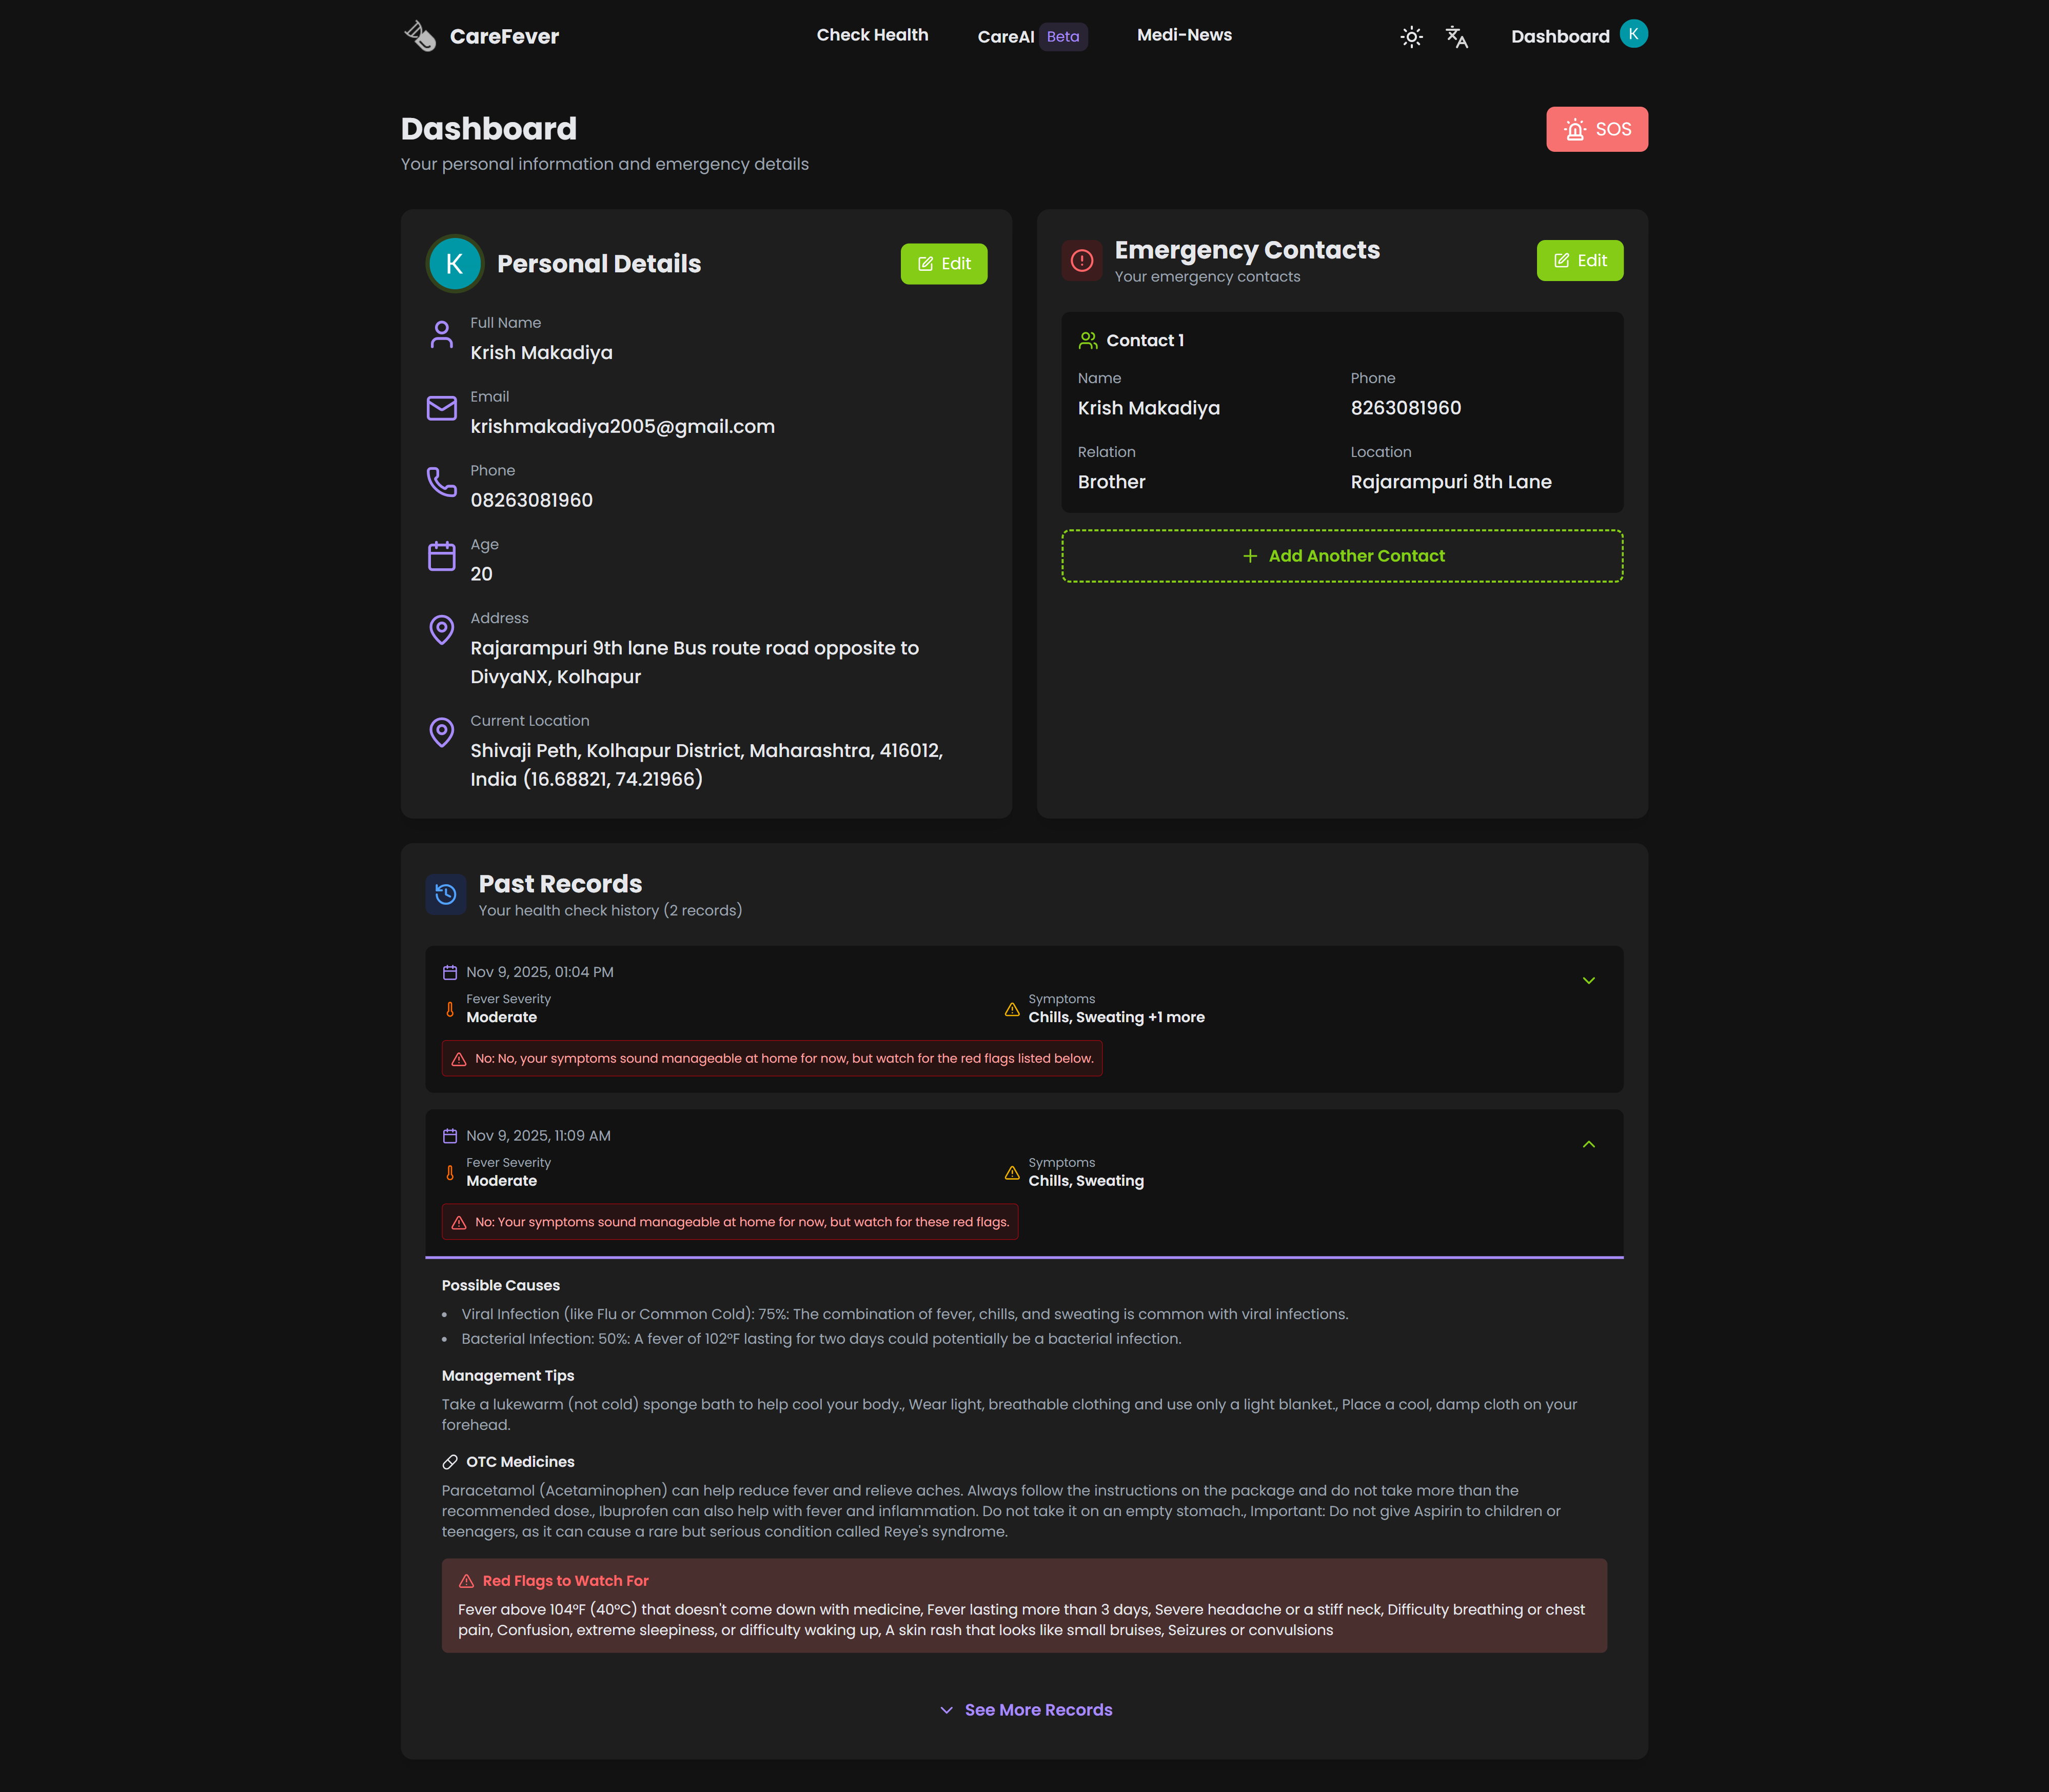Image resolution: width=2049 pixels, height=1792 pixels.
Task: Edit the Personal Details section
Action: (943, 264)
